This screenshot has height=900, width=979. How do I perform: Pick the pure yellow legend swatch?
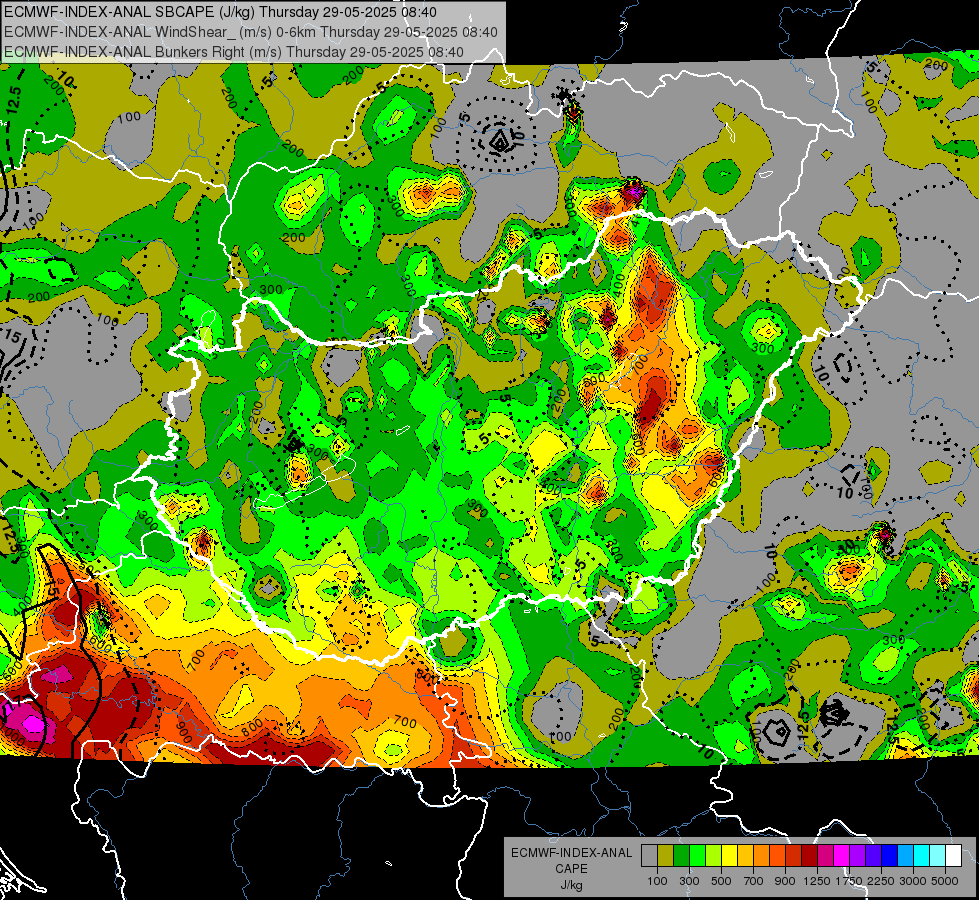[729, 855]
